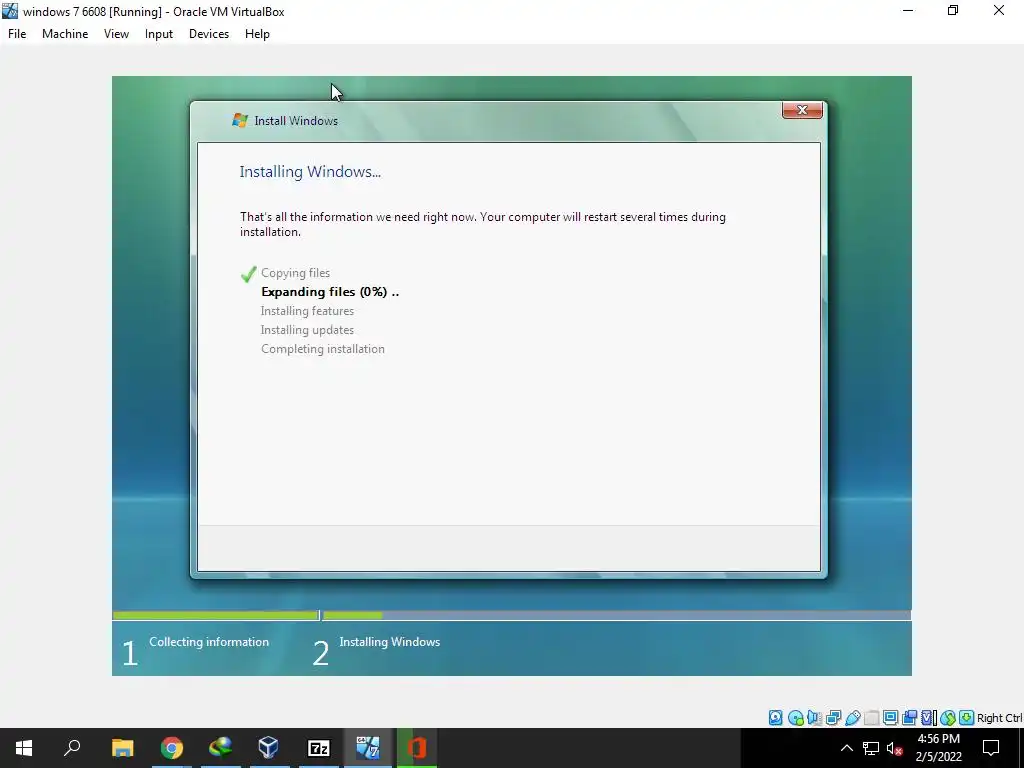Viewport: 1024px width, 768px height.
Task: Click the greyed shared folders status icon
Action: coord(871,718)
